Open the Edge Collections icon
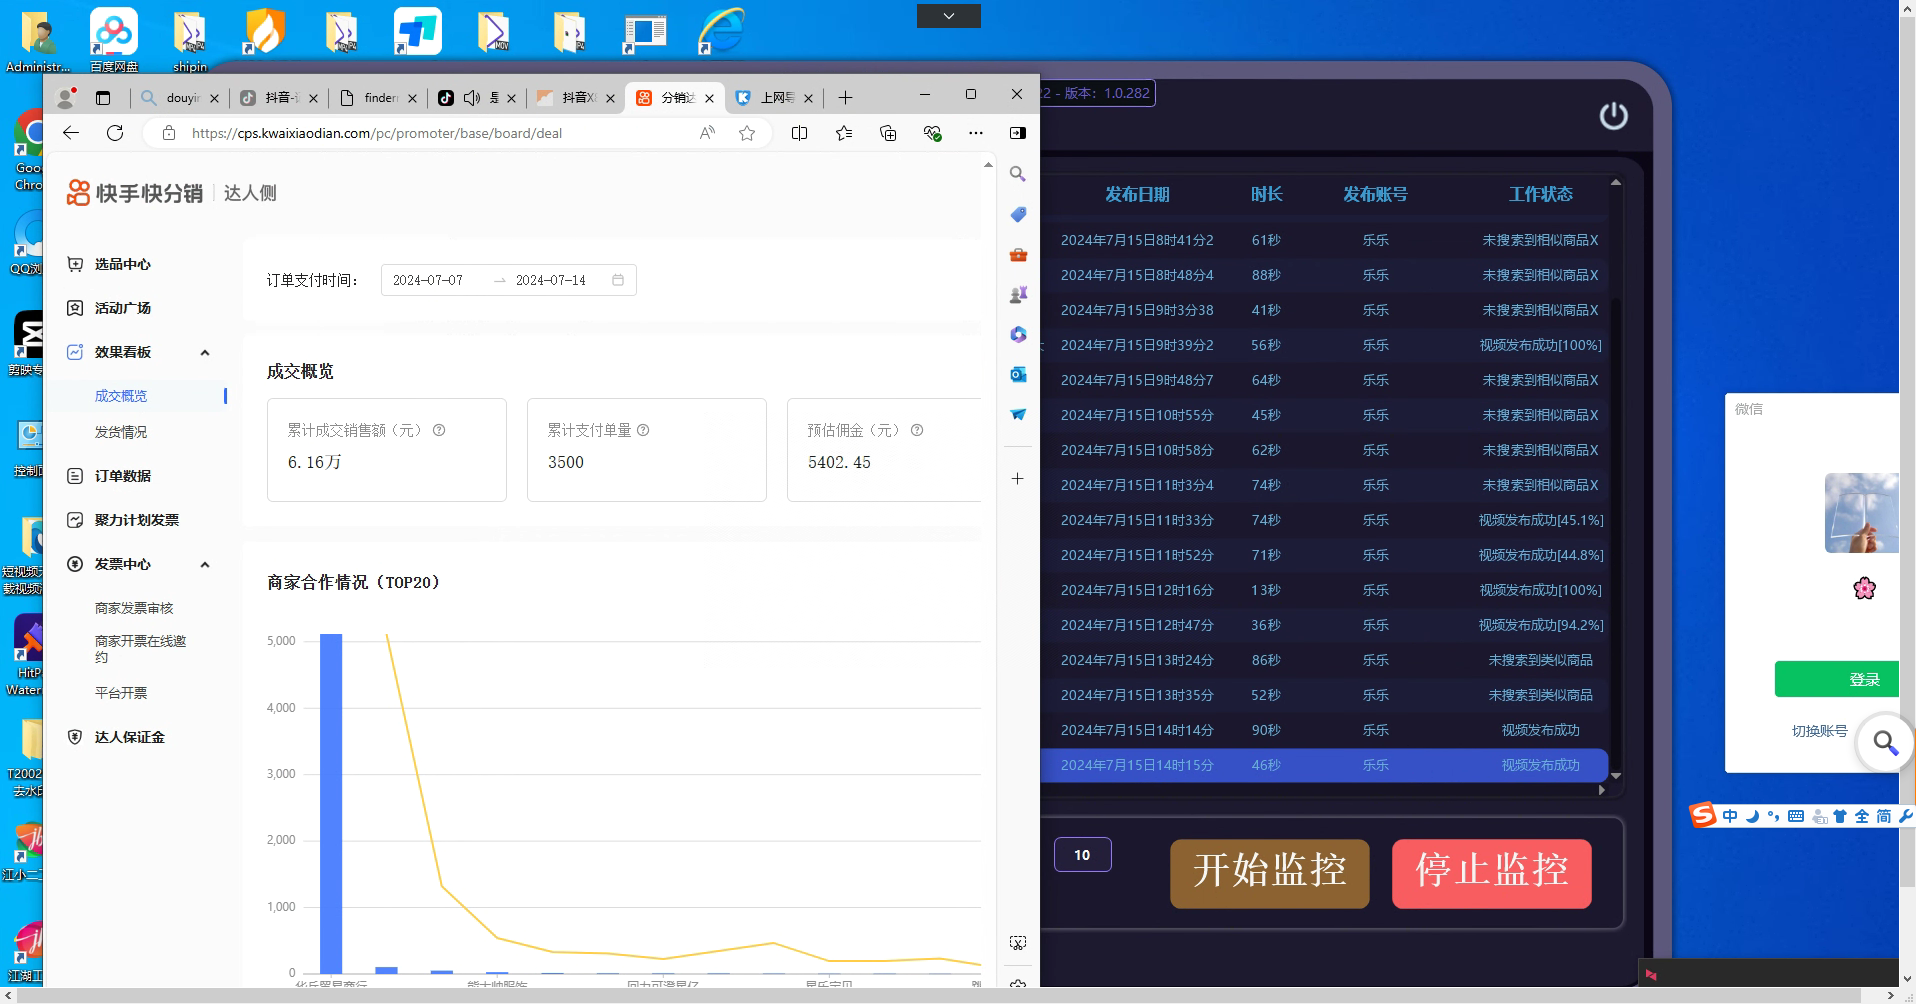This screenshot has width=1916, height=1004. coord(888,133)
